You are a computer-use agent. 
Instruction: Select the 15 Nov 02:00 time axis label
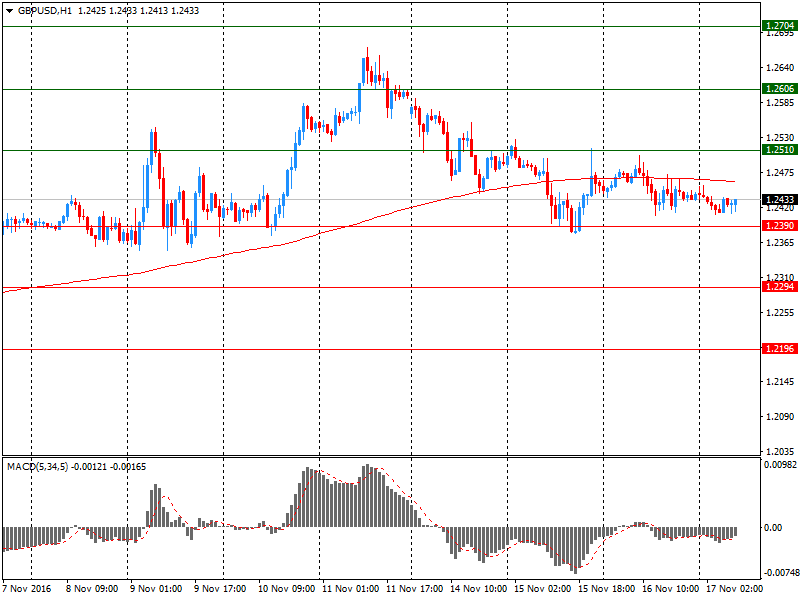pos(543,589)
